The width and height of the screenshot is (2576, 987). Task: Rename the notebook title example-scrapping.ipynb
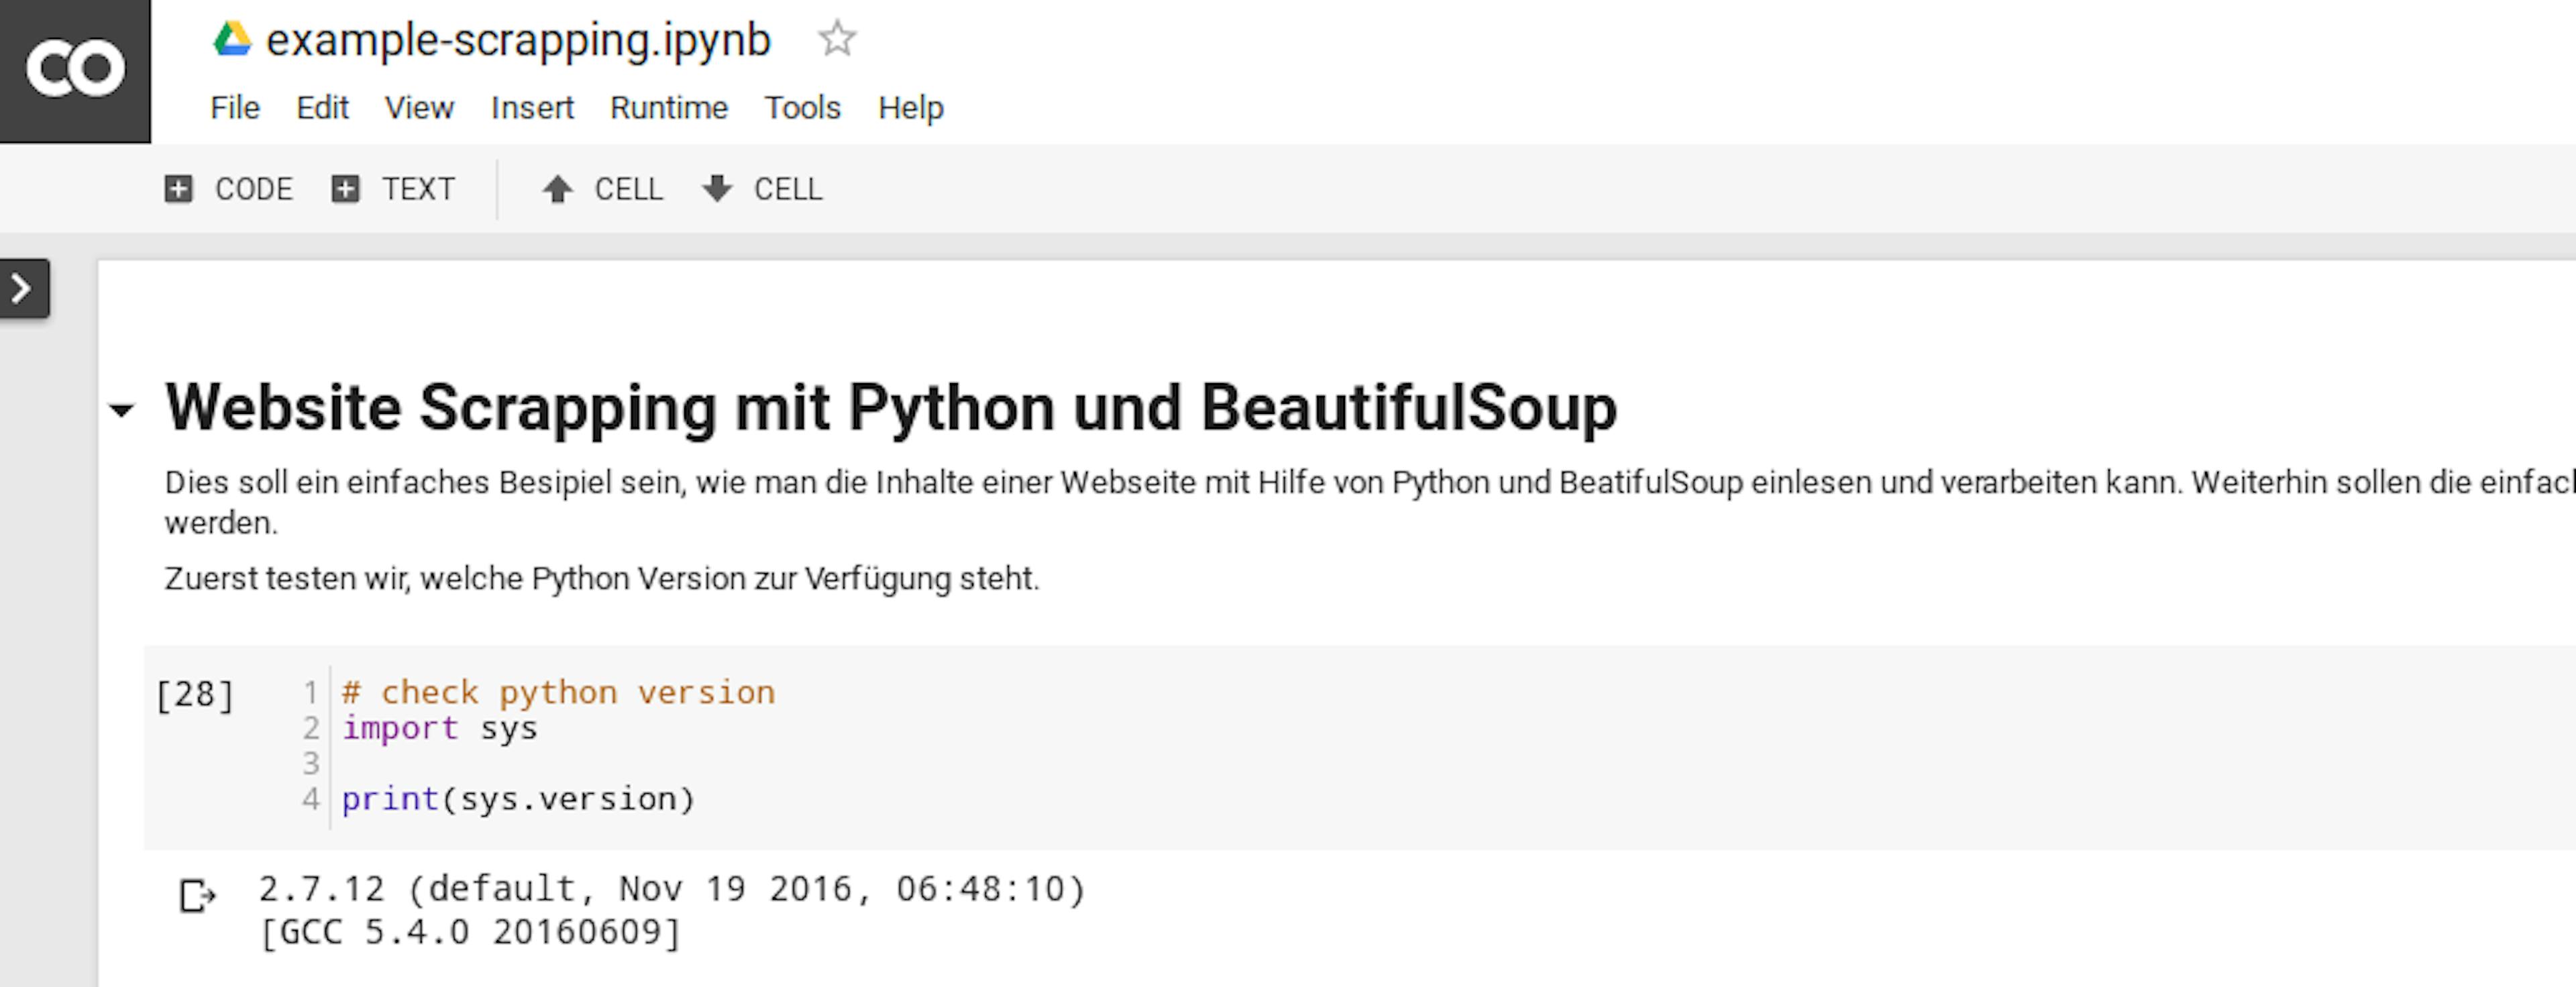[518, 41]
